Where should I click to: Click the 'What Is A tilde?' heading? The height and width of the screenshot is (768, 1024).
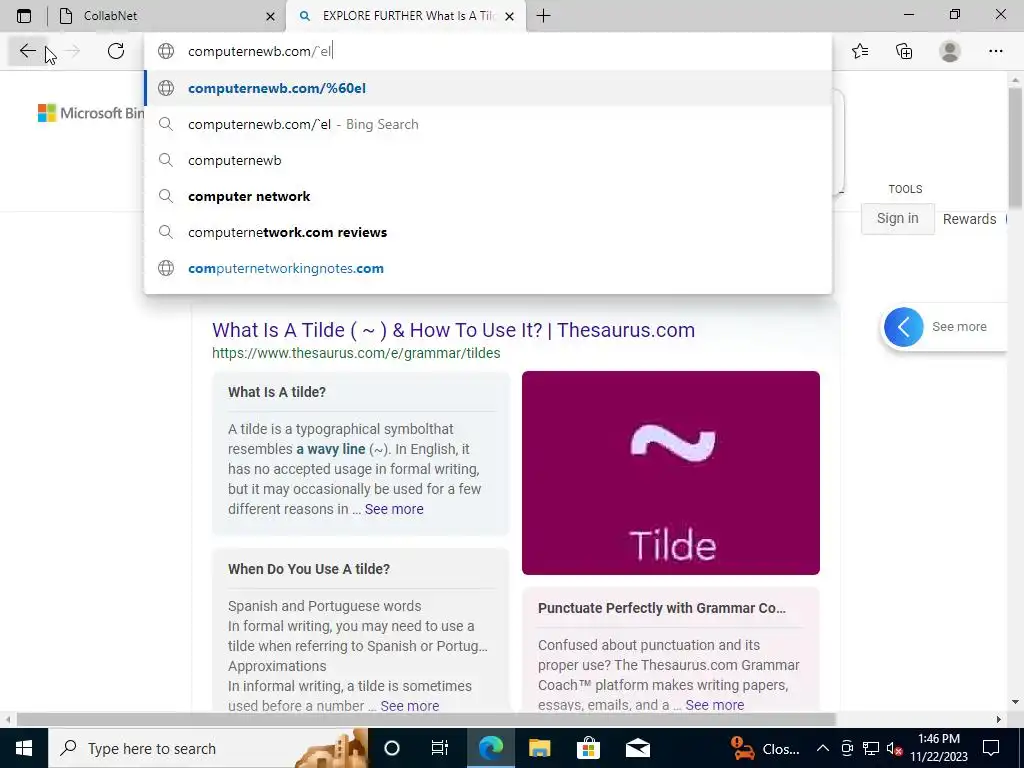[277, 392]
